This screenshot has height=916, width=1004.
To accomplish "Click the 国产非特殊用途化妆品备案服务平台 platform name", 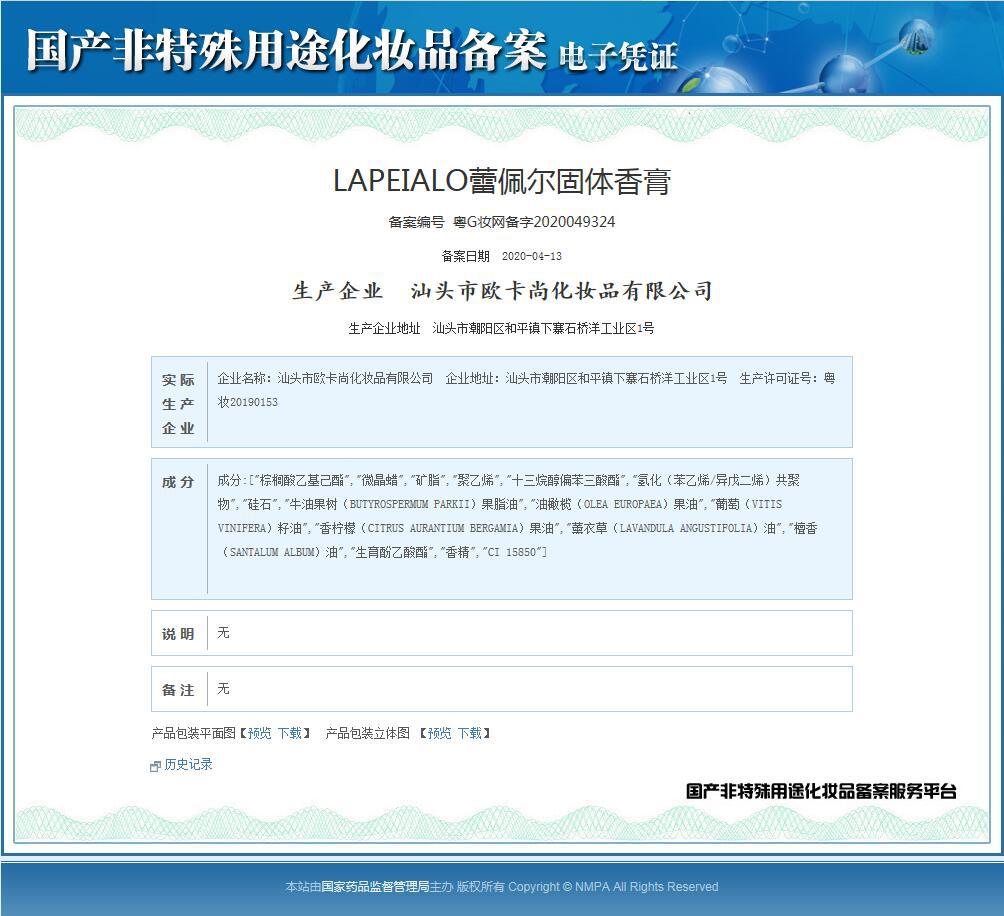I will point(822,789).
